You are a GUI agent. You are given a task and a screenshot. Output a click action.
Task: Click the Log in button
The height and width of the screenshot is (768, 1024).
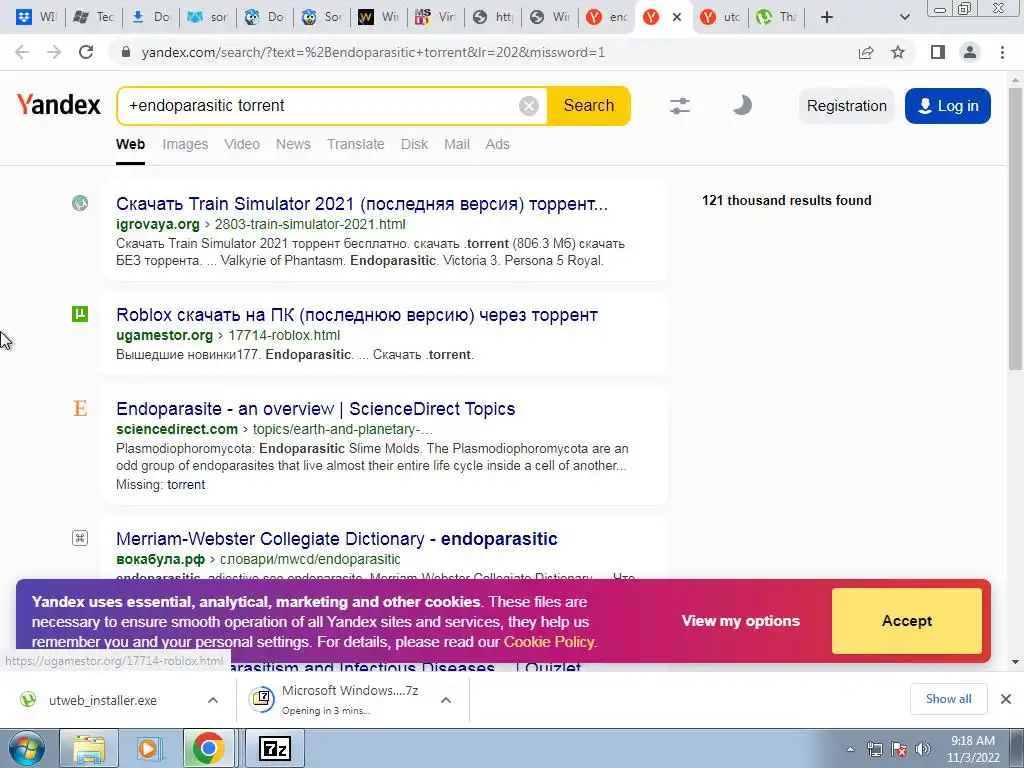(x=948, y=106)
